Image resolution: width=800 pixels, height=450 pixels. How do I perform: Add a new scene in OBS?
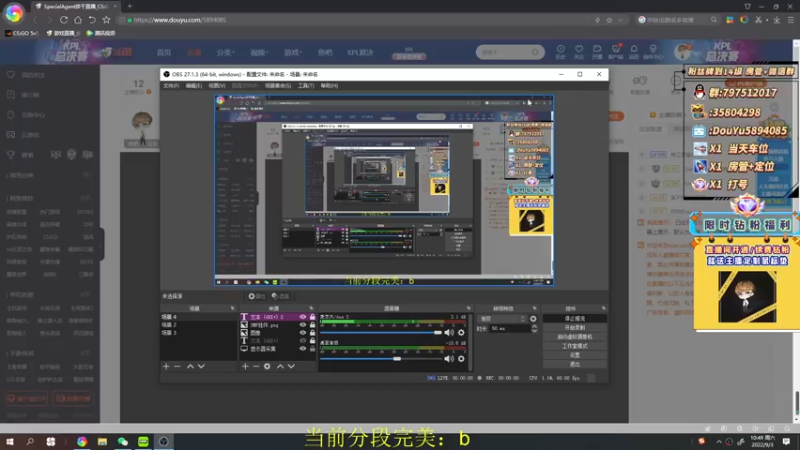(x=166, y=366)
